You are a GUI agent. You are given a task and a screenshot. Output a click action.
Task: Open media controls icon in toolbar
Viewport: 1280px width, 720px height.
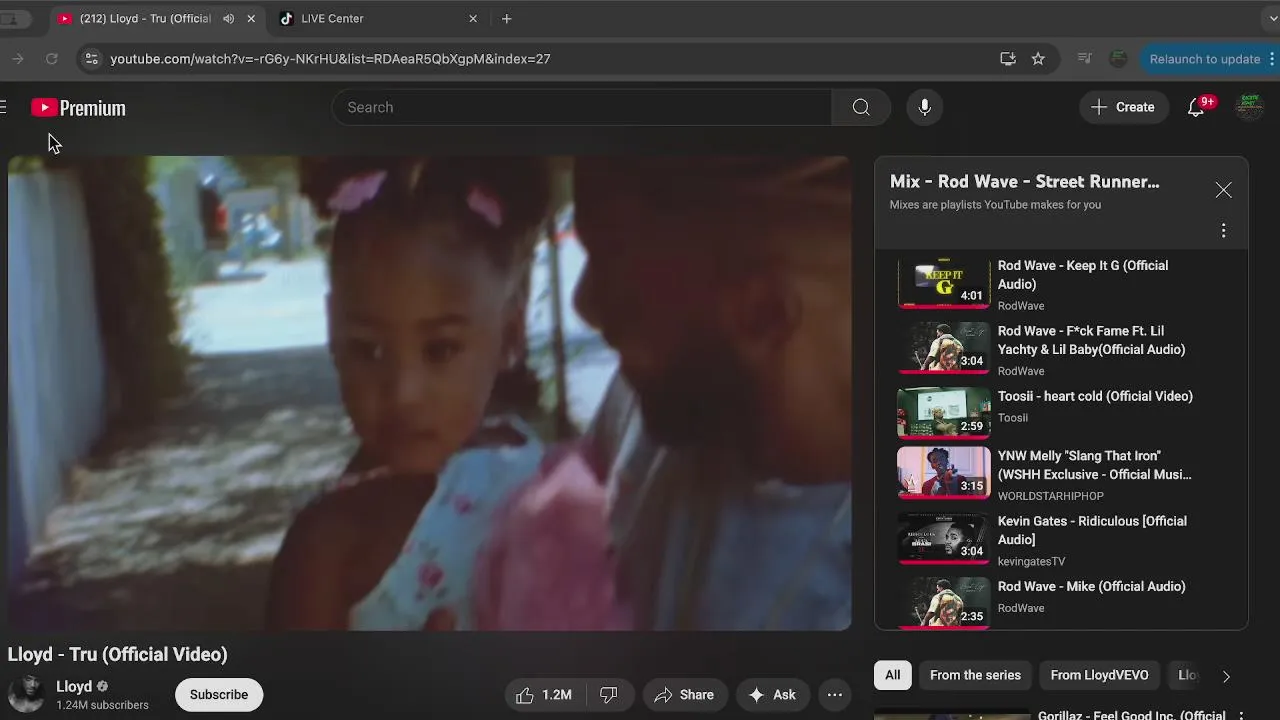pos(1084,59)
